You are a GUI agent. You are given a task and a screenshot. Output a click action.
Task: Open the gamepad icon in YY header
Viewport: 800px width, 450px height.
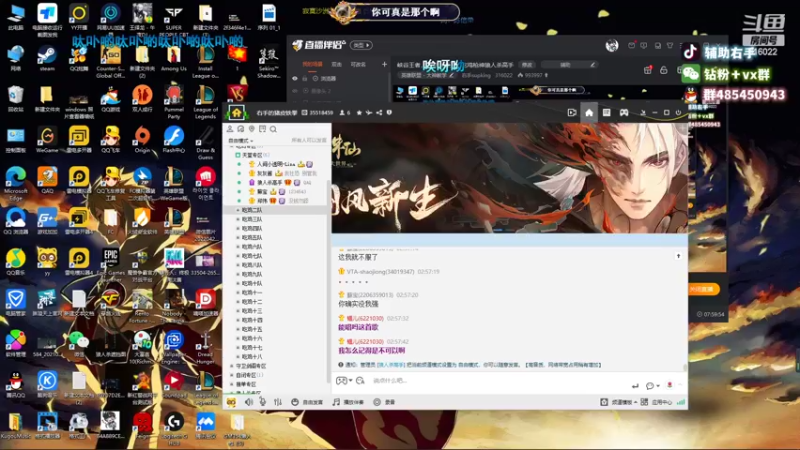624,113
